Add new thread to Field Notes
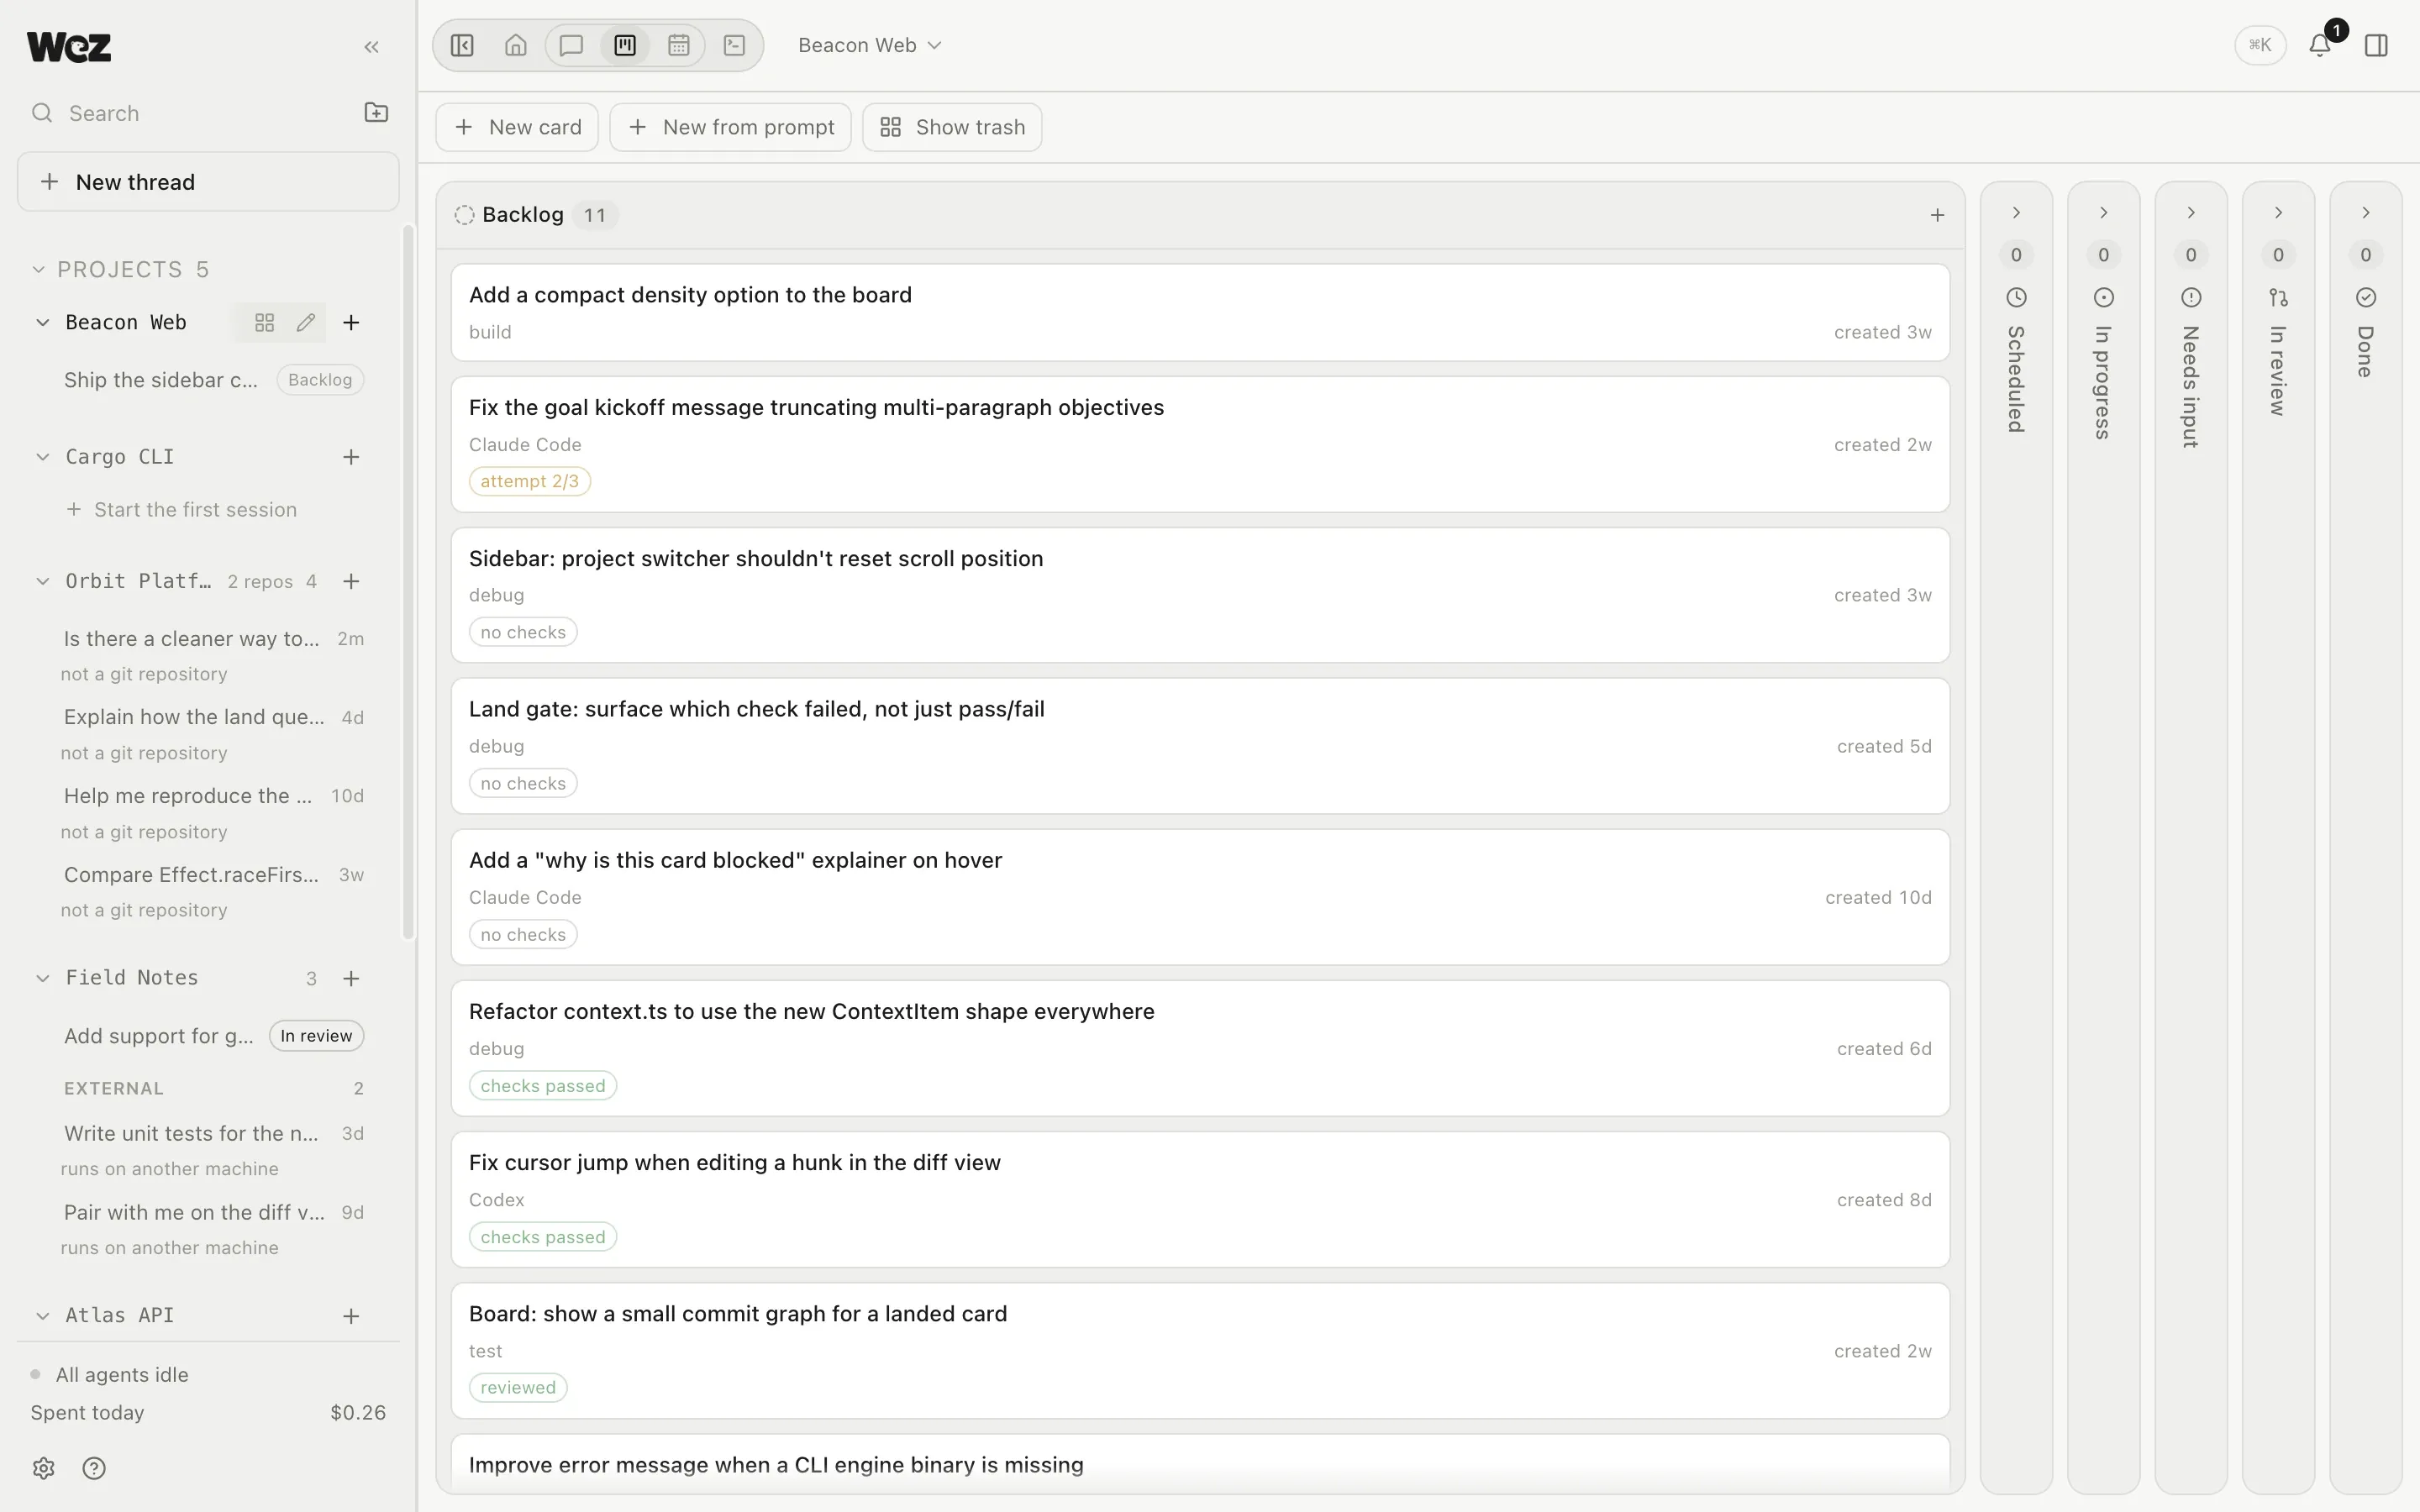 pos(351,978)
